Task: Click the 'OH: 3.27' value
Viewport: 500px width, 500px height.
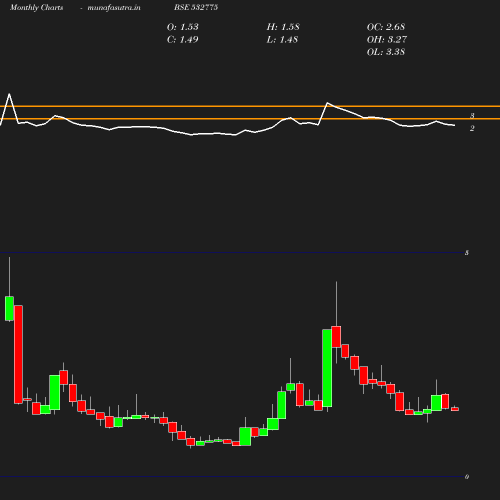Action: [x=387, y=40]
